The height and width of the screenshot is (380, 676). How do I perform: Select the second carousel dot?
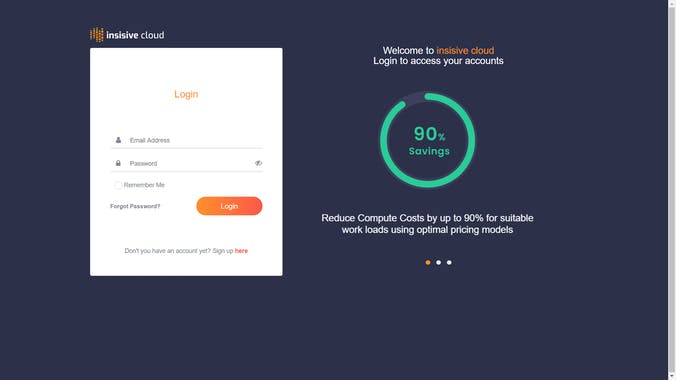438,262
